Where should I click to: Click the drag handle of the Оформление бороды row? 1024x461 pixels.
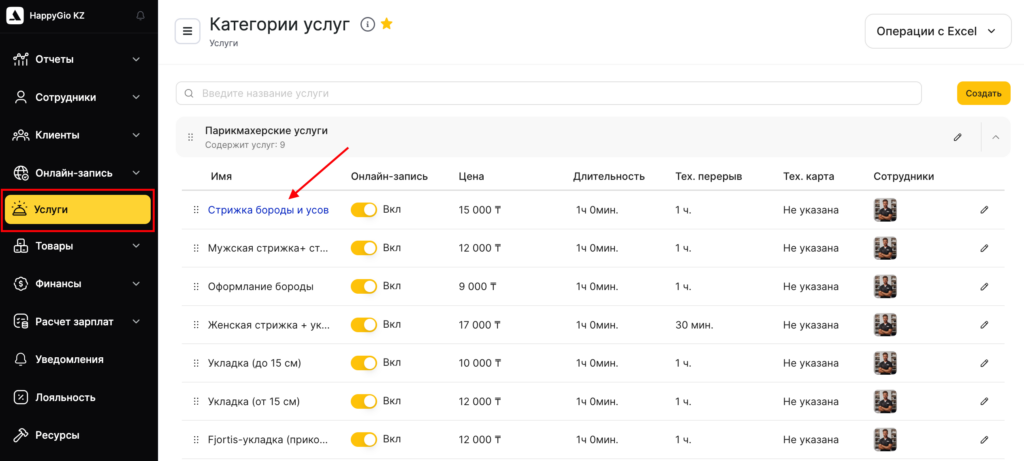coord(196,287)
